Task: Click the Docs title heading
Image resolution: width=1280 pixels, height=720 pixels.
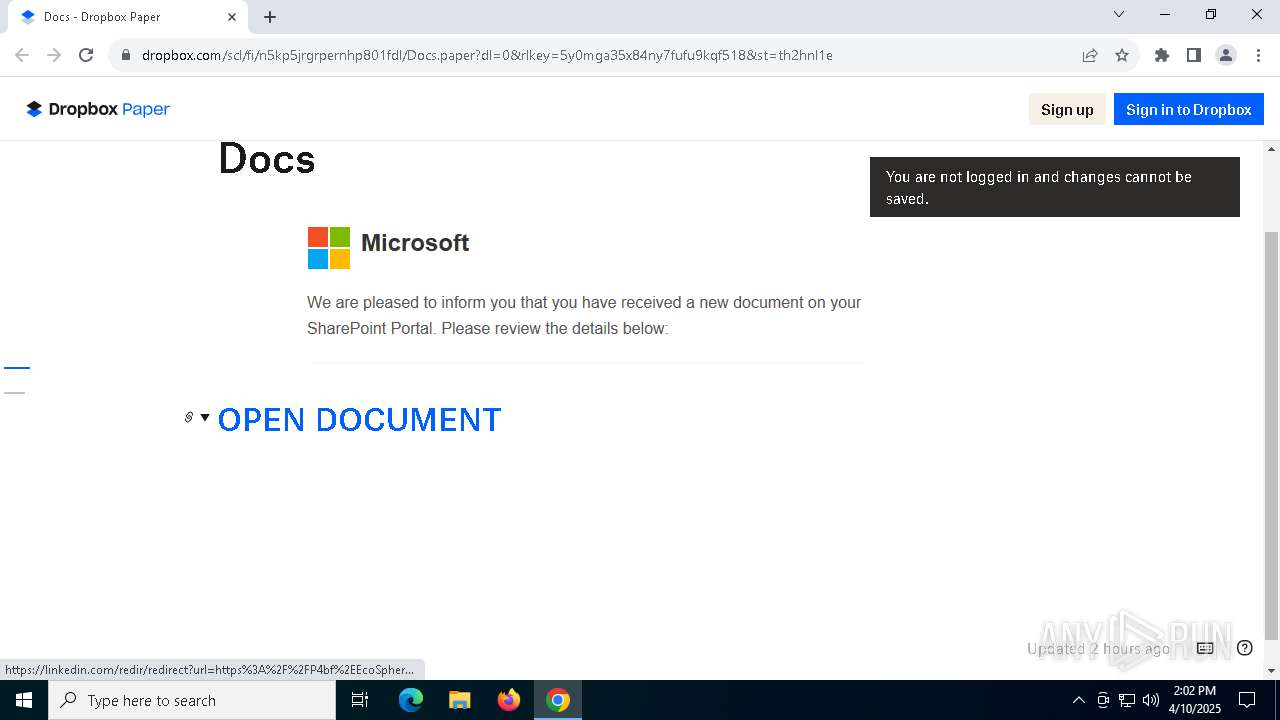Action: (266, 159)
